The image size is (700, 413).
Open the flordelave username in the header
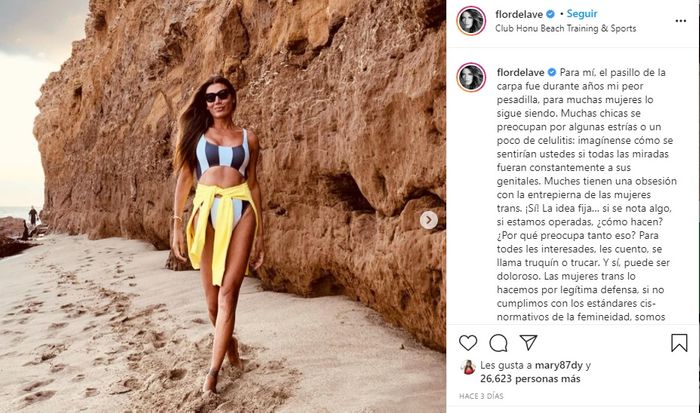click(x=519, y=14)
